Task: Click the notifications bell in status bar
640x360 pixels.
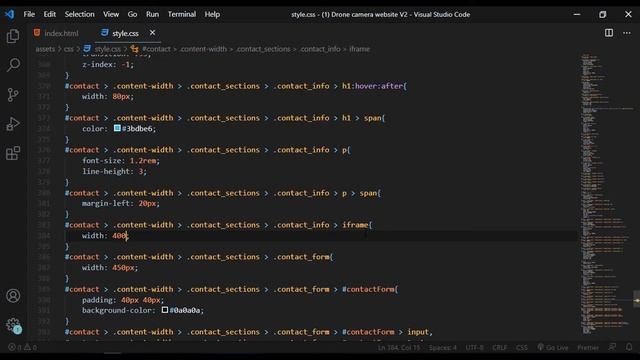Action: click(629, 347)
